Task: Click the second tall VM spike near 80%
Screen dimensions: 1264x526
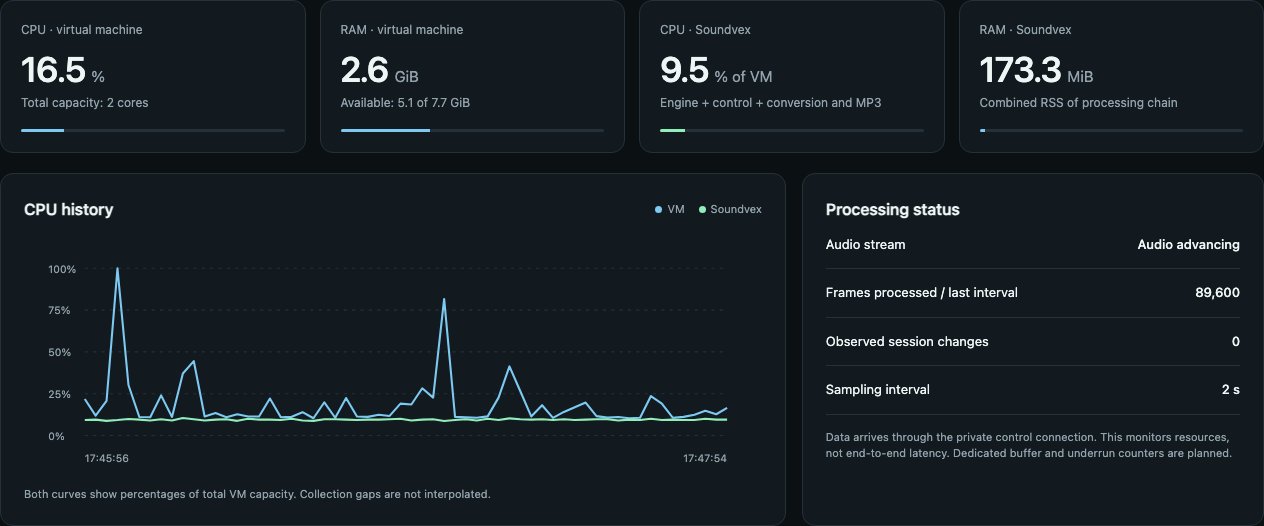Action: click(x=444, y=299)
